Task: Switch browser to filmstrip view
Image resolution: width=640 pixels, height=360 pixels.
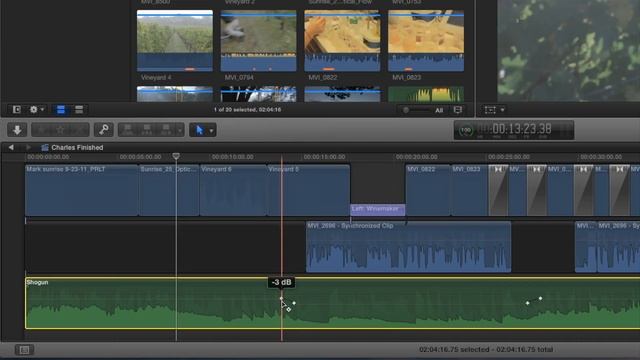Action: pos(61,109)
